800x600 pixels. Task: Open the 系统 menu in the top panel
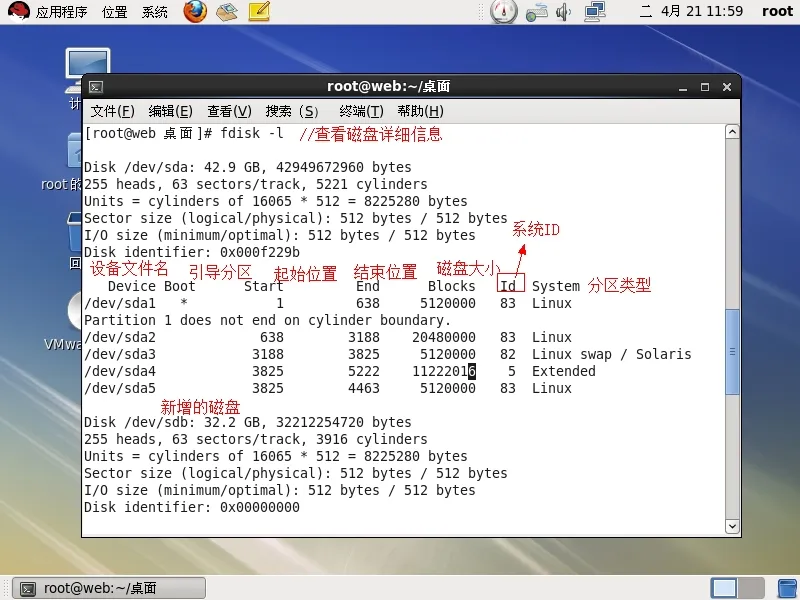coord(155,12)
